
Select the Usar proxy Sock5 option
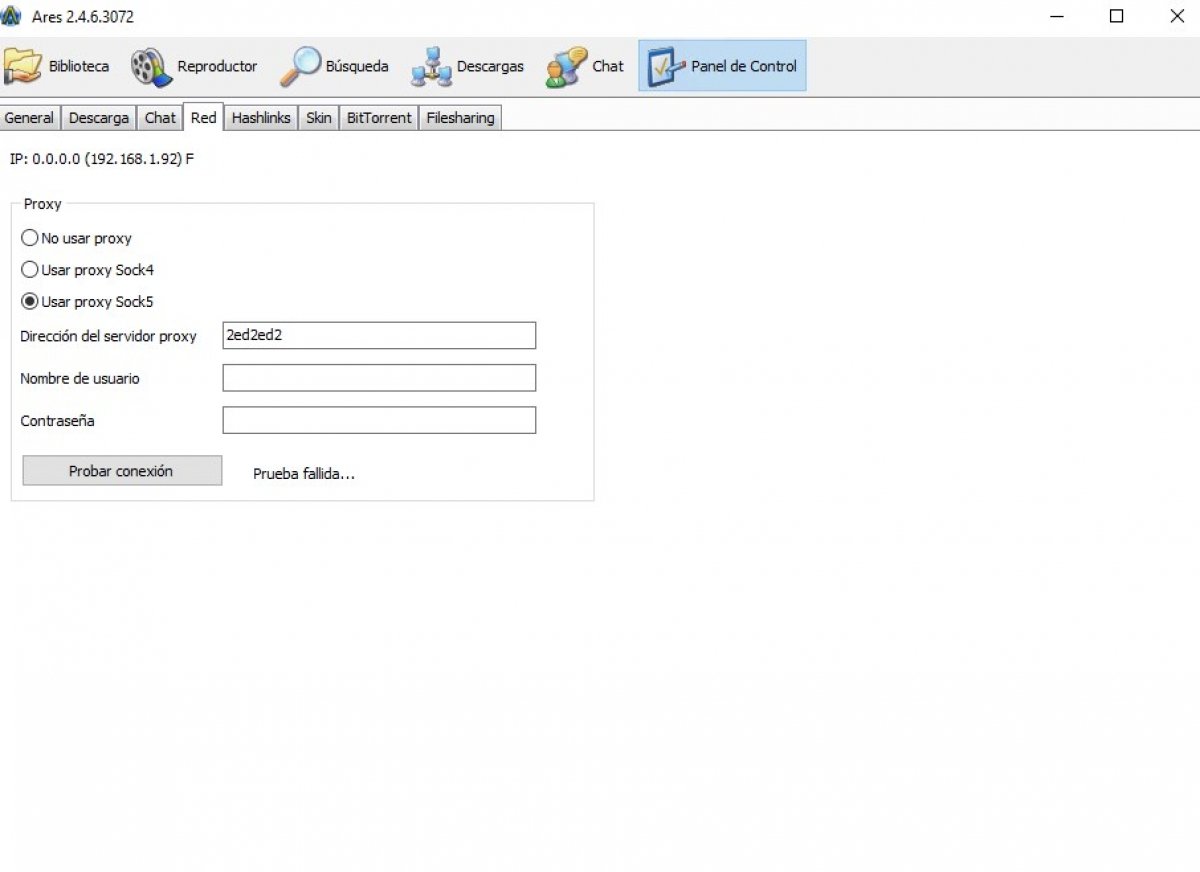[88, 301]
